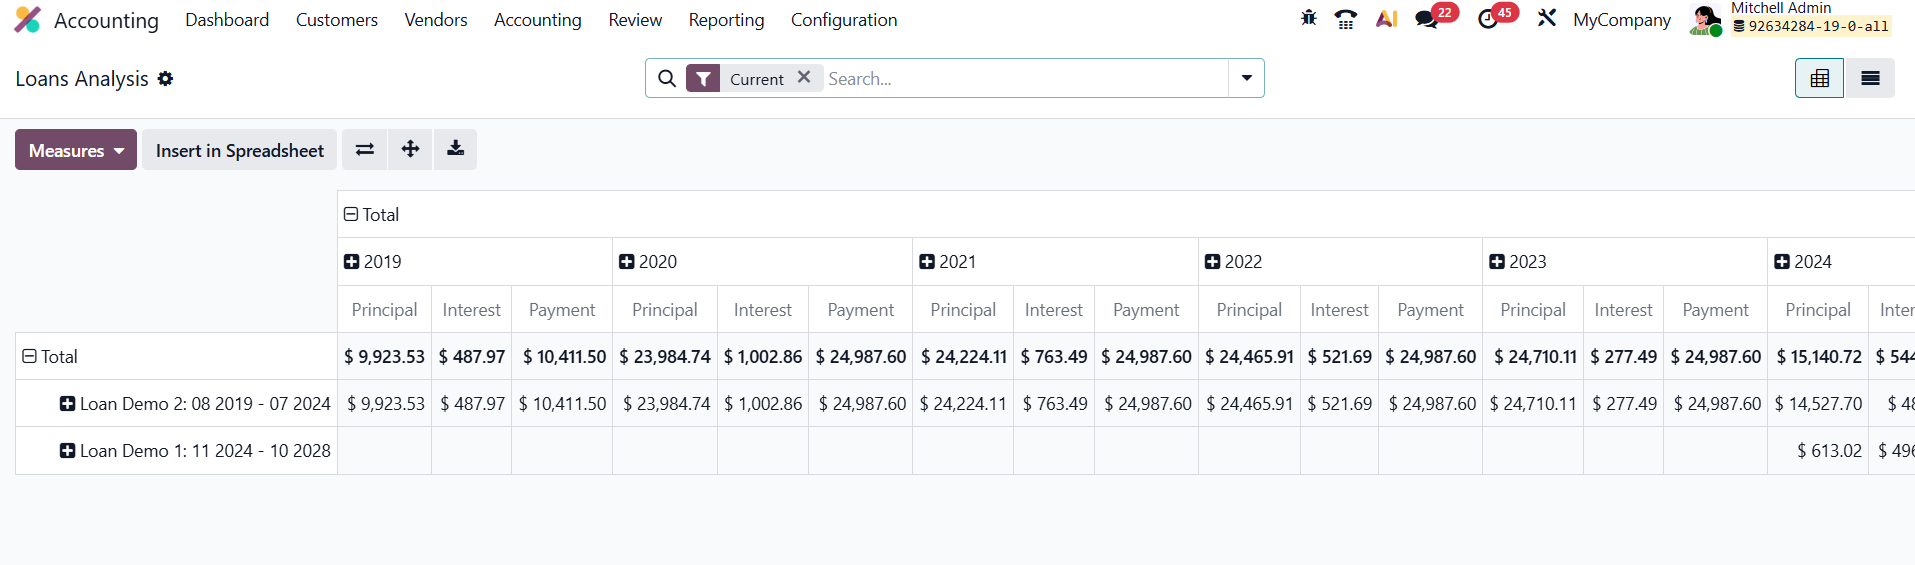The image size is (1915, 565).
Task: Toggle the search options dropdown arrow
Action: [x=1246, y=78]
